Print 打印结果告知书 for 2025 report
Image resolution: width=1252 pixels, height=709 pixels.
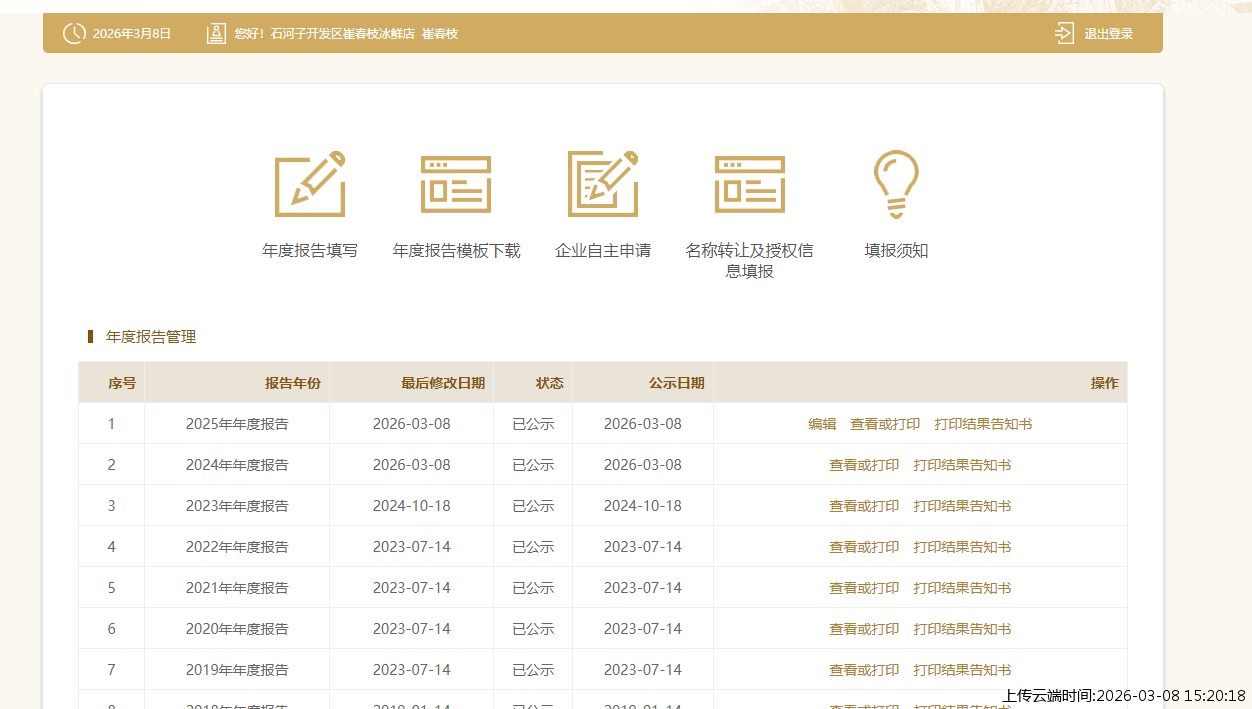click(983, 424)
